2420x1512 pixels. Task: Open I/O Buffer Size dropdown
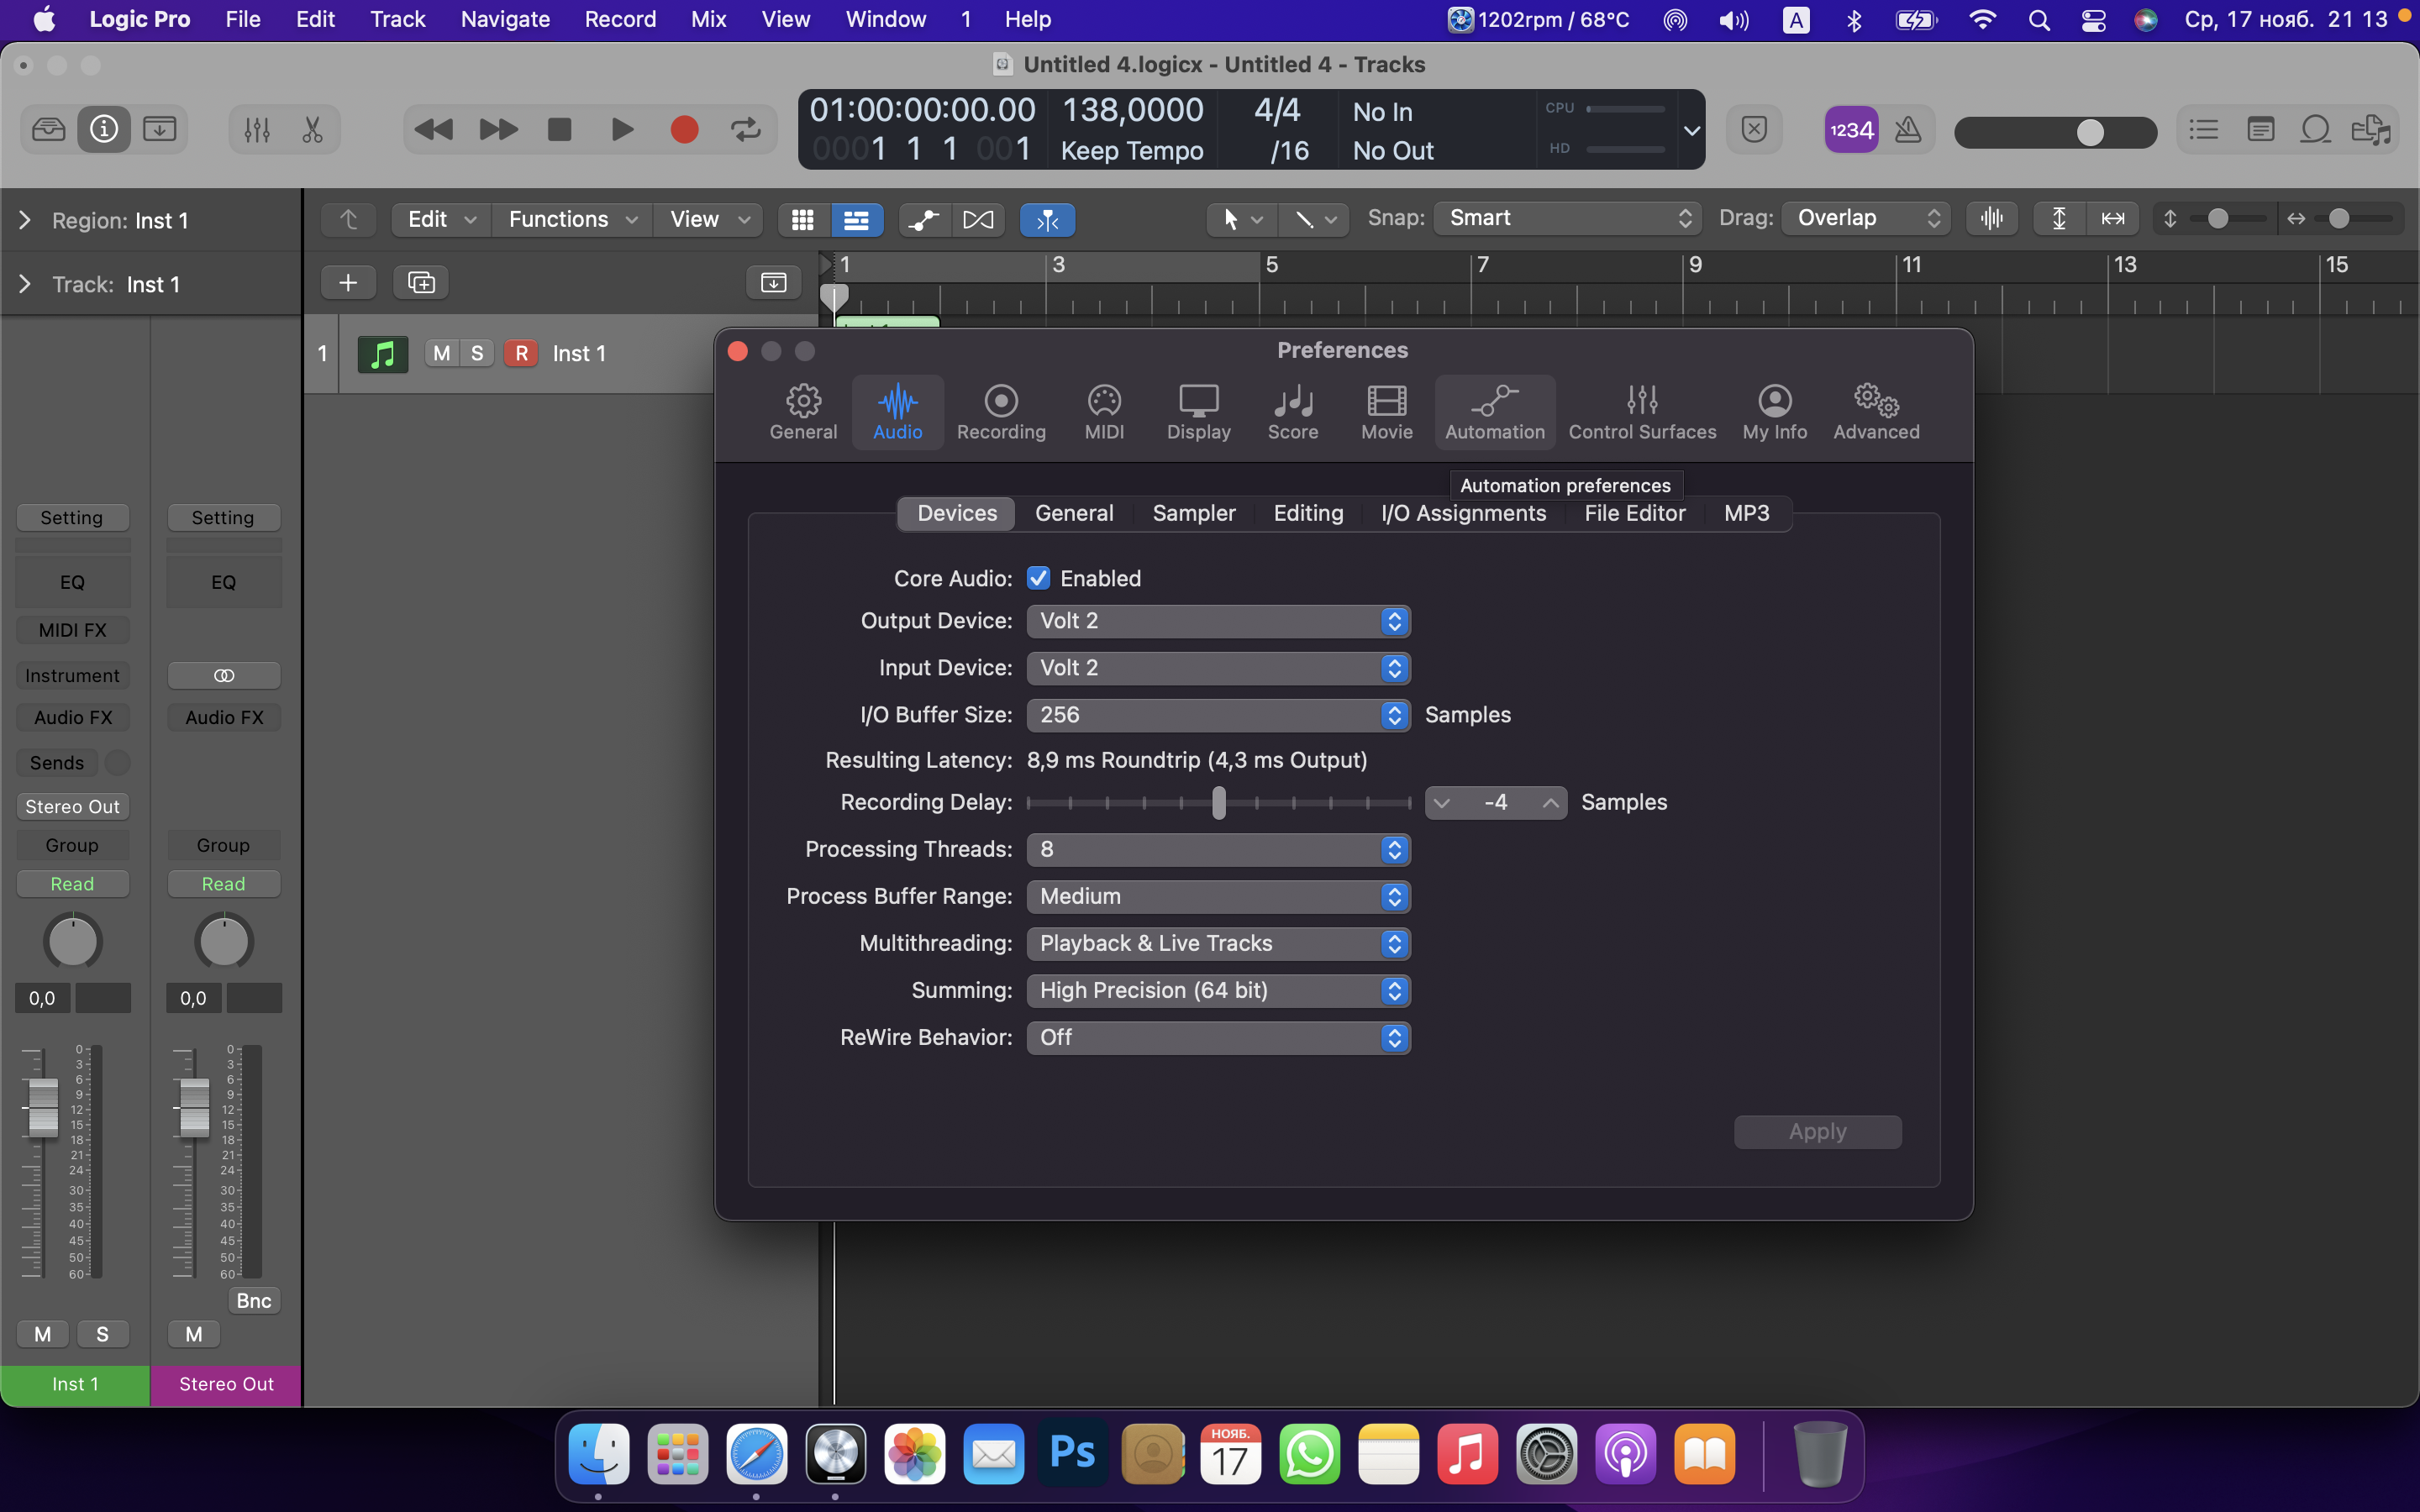point(1218,715)
